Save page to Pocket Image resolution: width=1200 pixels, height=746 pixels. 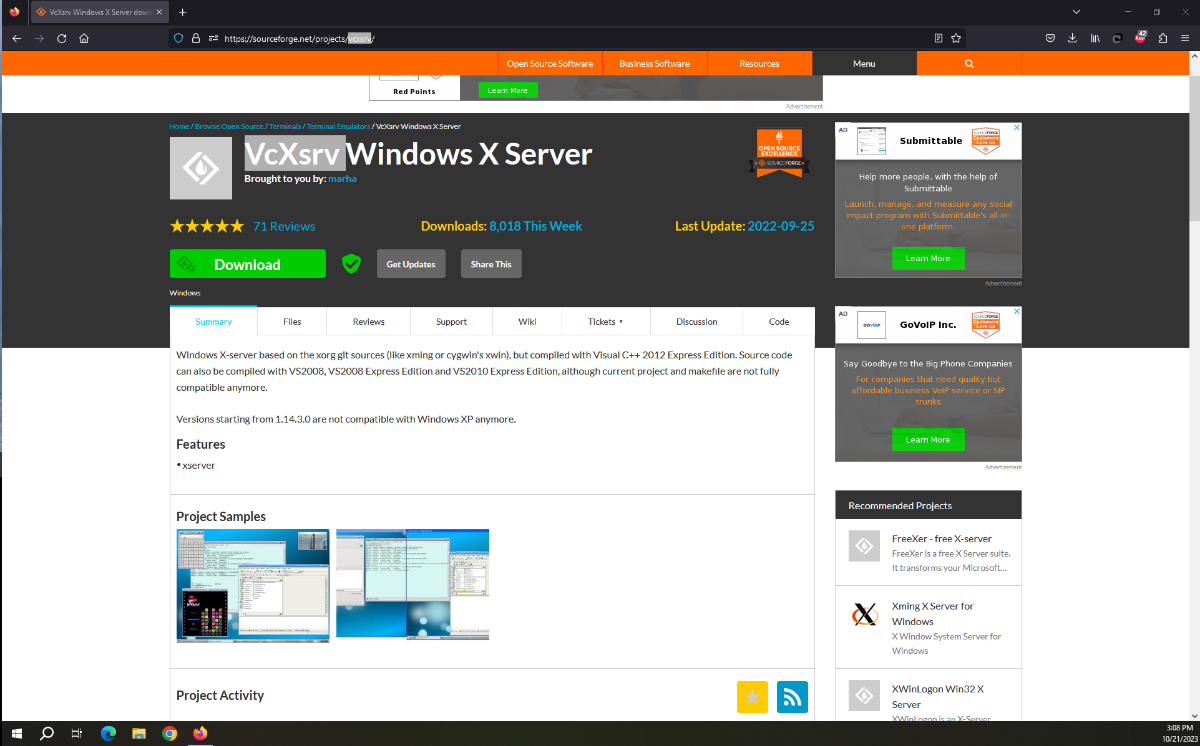coord(1050,38)
